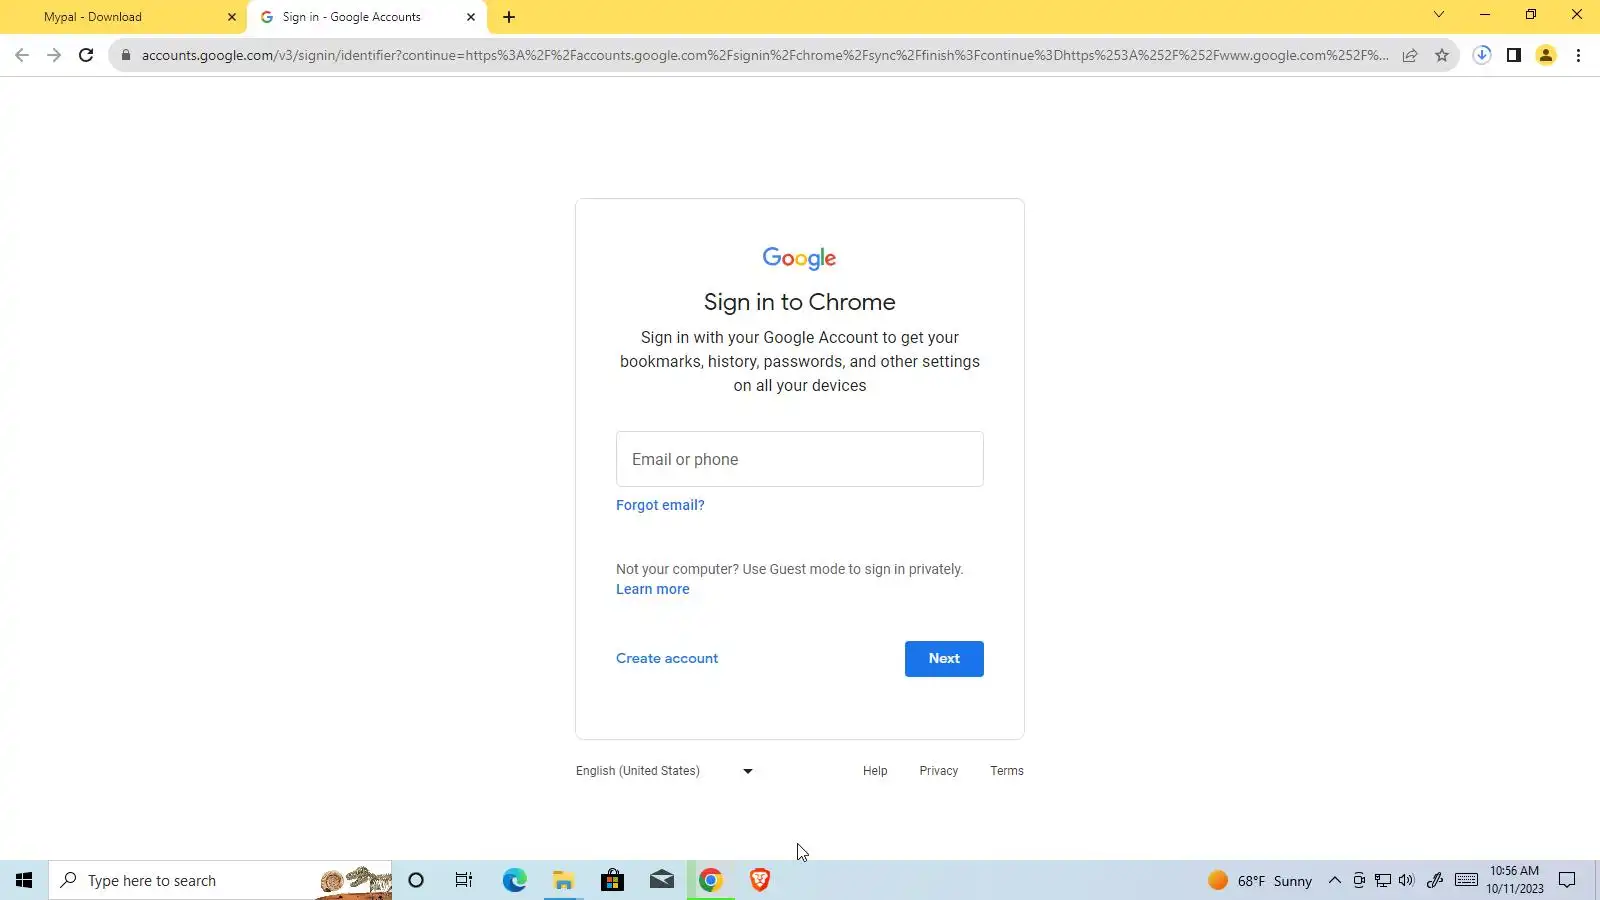Go back with browser back arrow

coord(22,55)
